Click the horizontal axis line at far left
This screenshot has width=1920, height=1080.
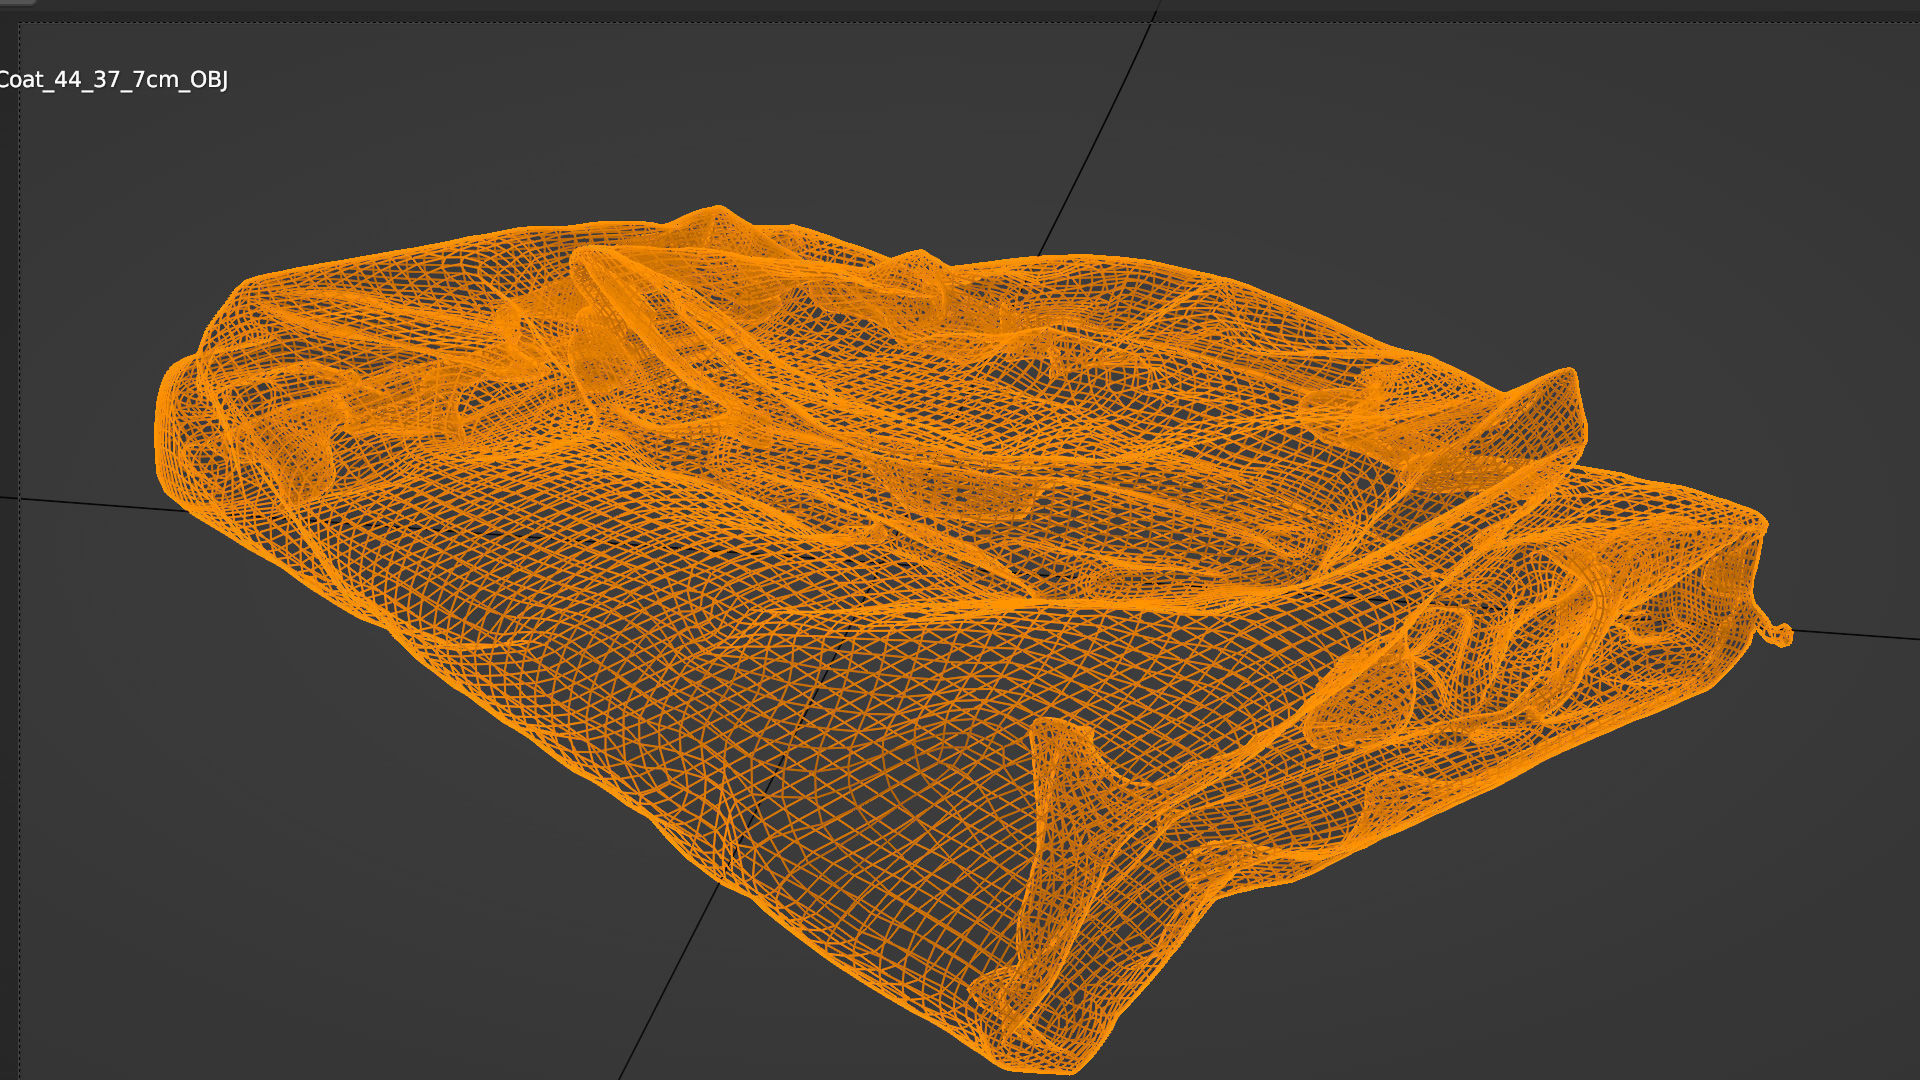click(x=90, y=503)
